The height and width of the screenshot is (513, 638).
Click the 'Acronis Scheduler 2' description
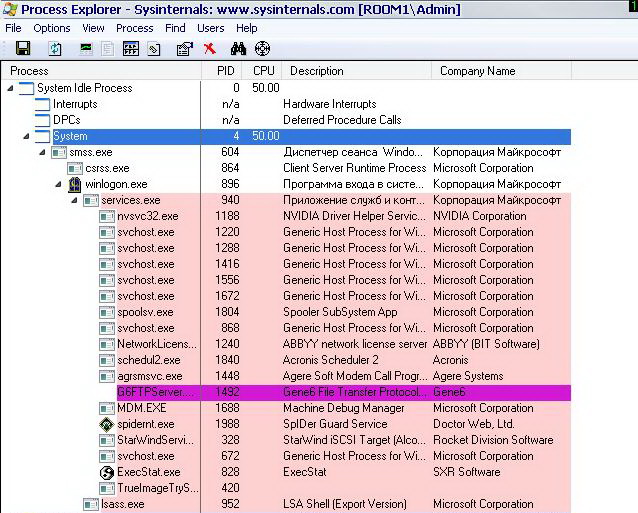[x=331, y=360]
